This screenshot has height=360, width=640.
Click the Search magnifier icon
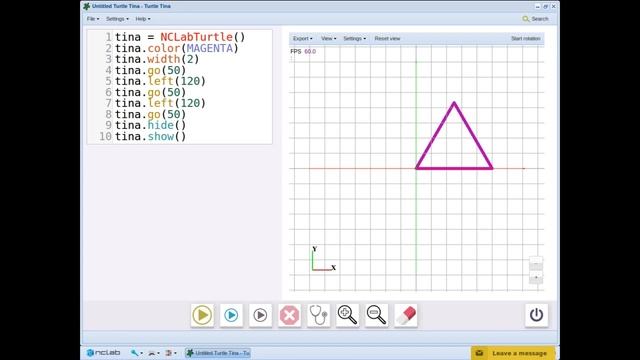click(526, 19)
